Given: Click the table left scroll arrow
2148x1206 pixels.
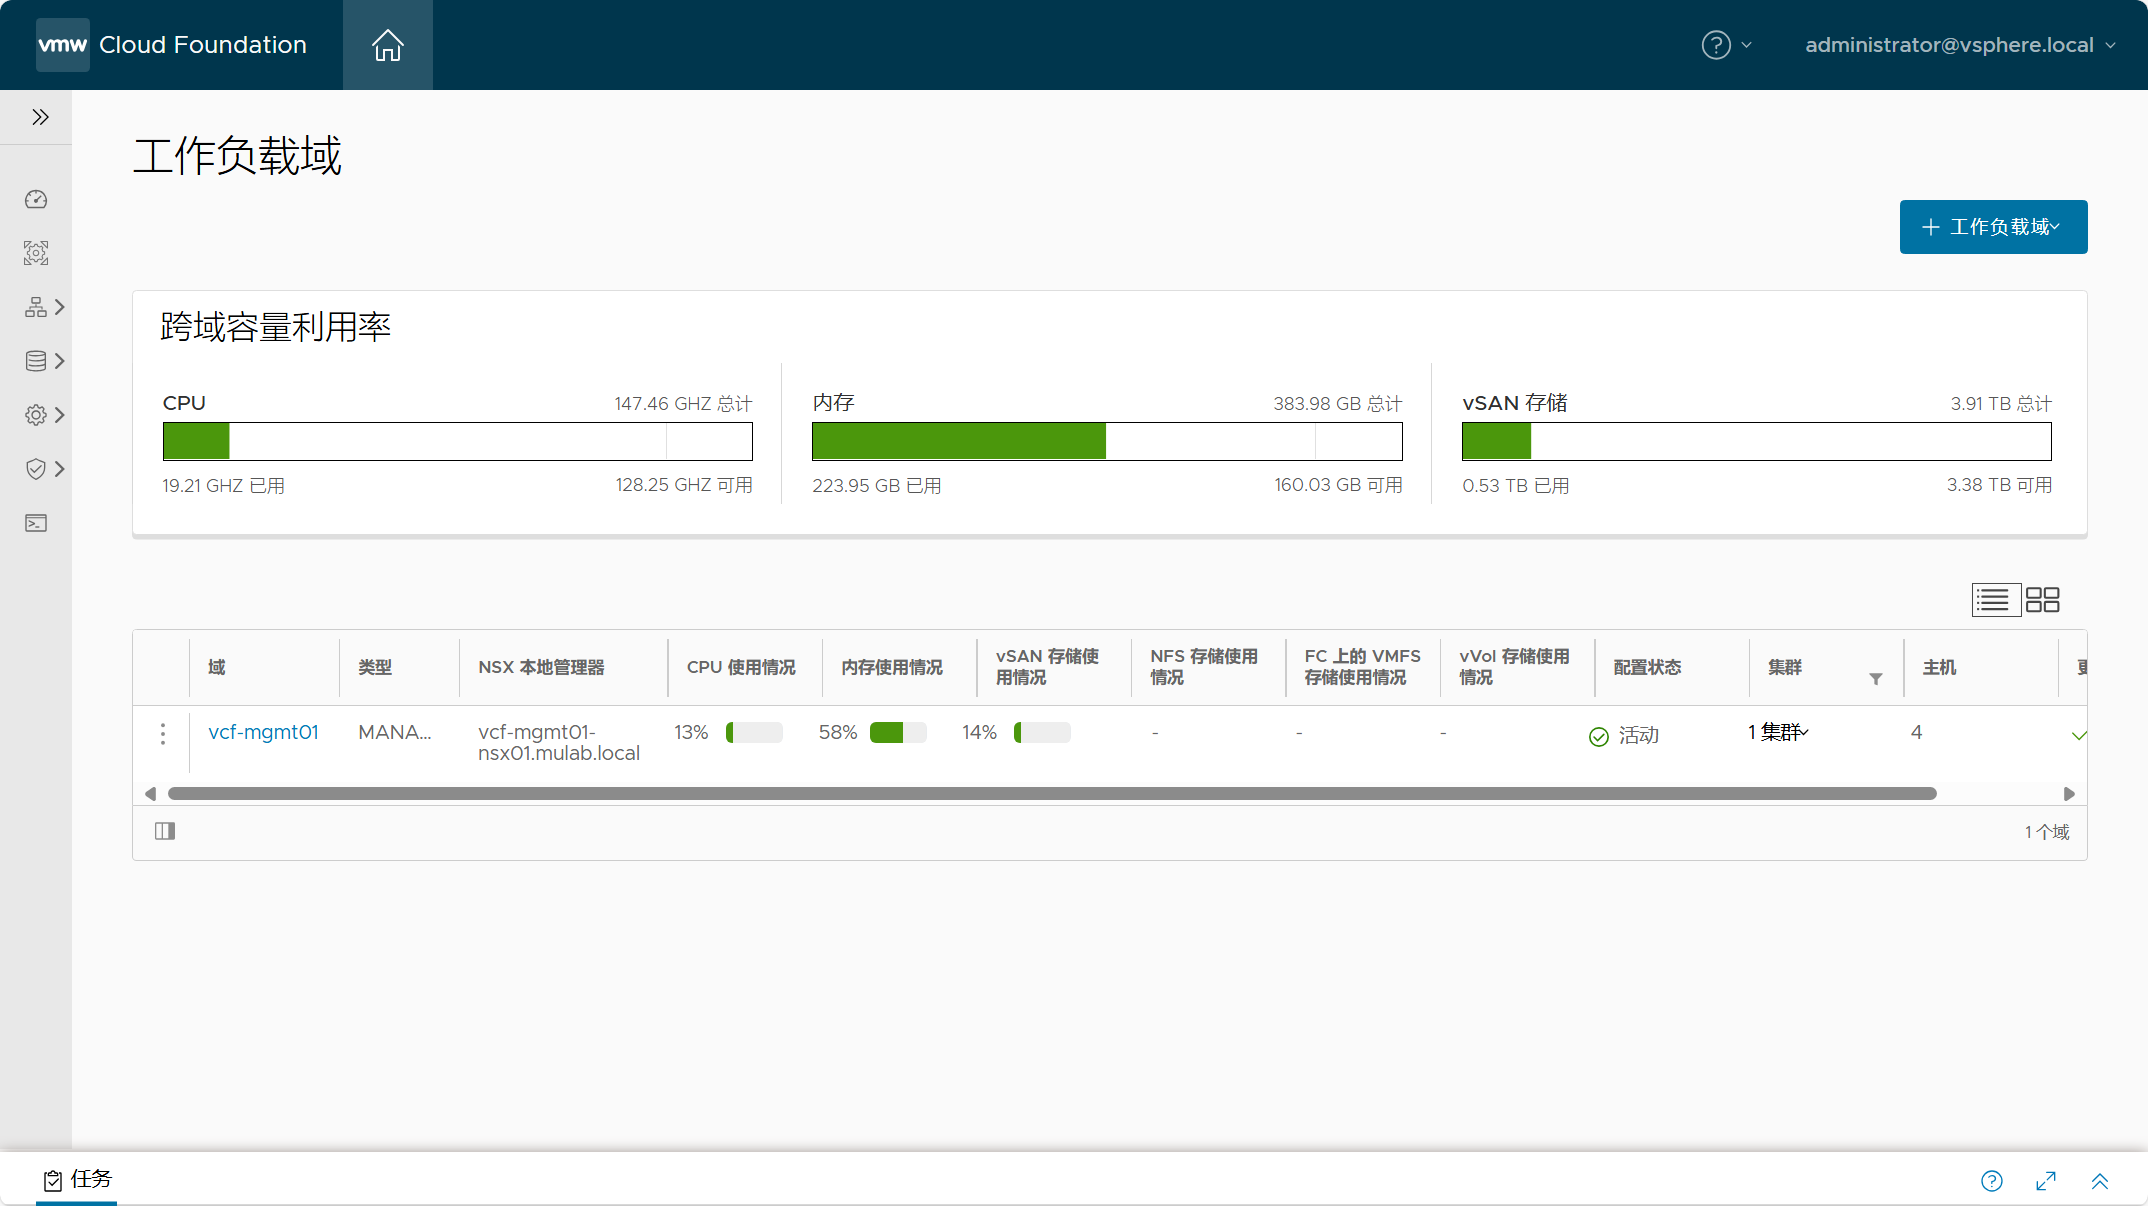Looking at the screenshot, I should pyautogui.click(x=150, y=794).
